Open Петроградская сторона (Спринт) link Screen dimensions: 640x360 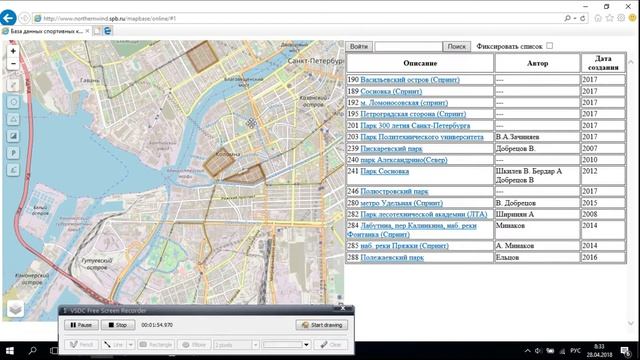[413, 114]
